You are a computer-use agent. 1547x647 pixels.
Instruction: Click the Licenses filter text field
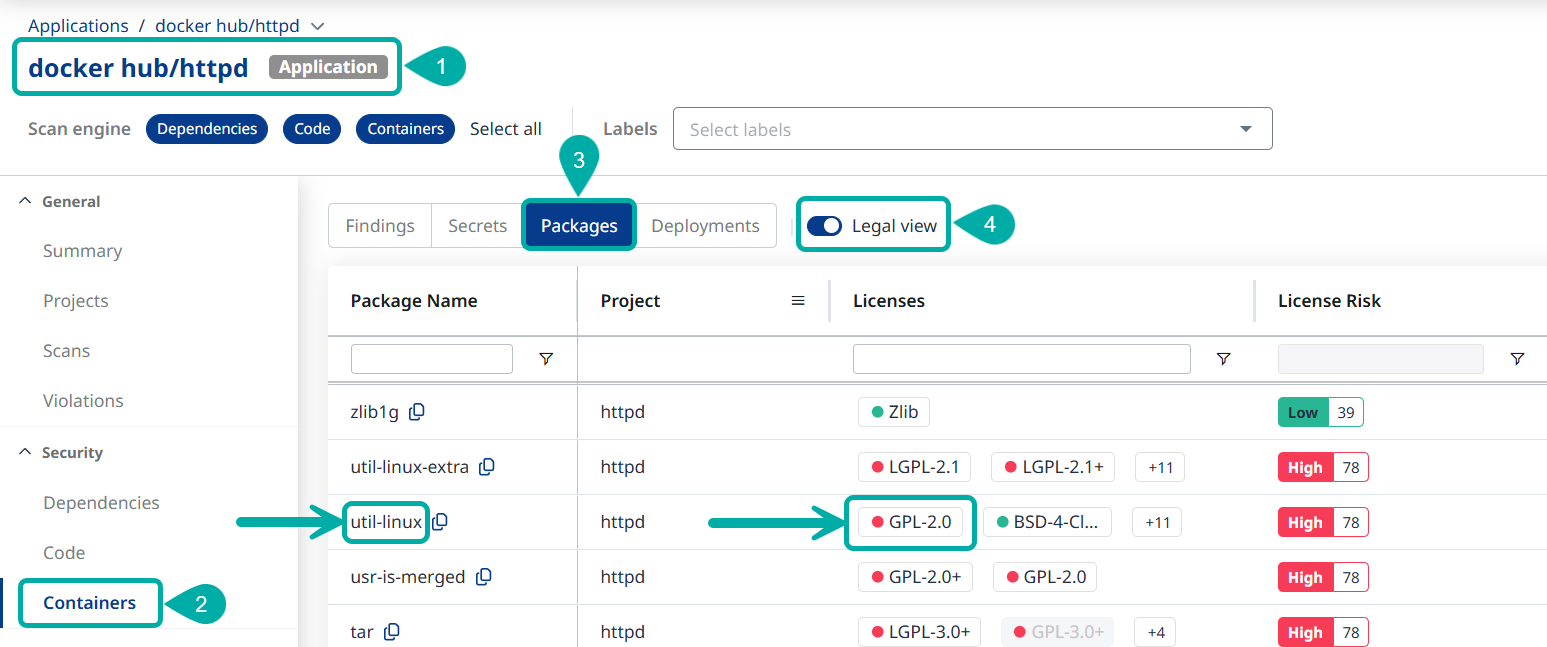pos(1021,359)
